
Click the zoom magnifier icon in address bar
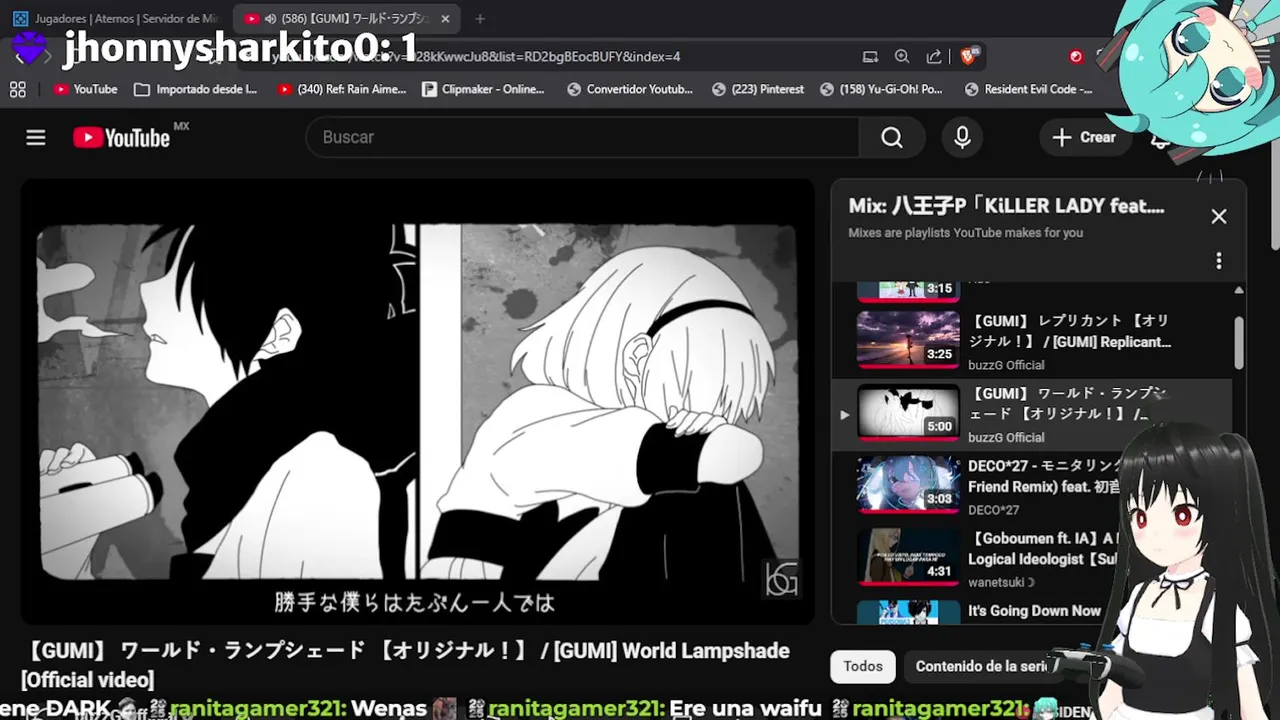[x=902, y=57]
